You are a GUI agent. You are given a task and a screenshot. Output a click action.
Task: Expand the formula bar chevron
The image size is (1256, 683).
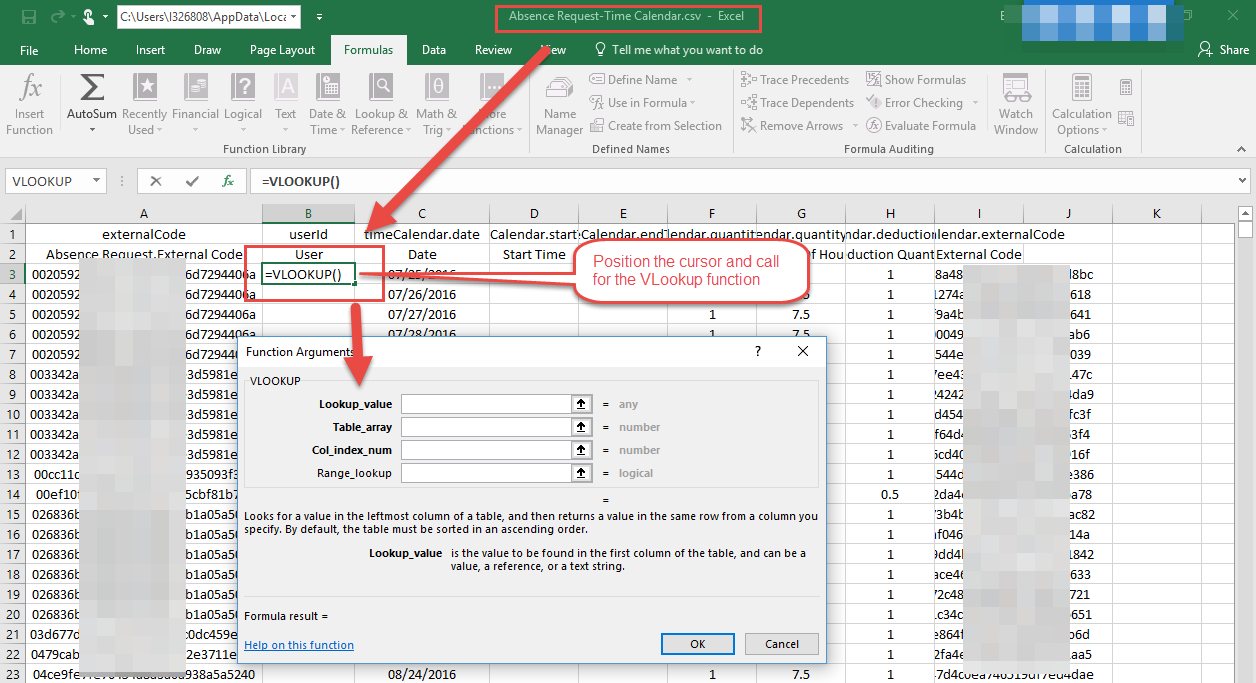pos(1244,181)
